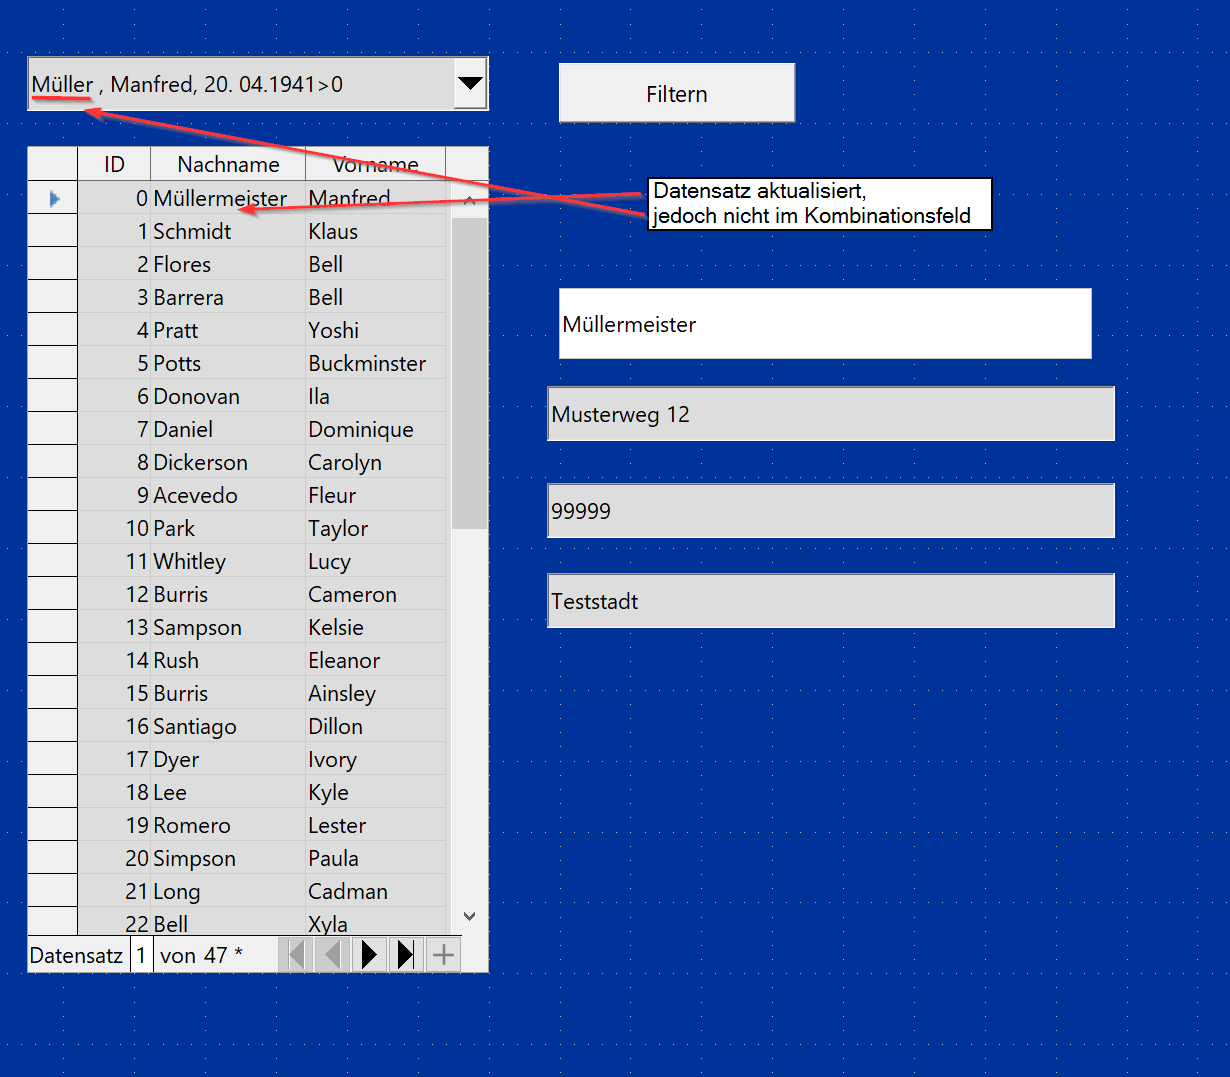1230x1077 pixels.
Task: Click the record number input box
Action: pyautogui.click(x=141, y=955)
